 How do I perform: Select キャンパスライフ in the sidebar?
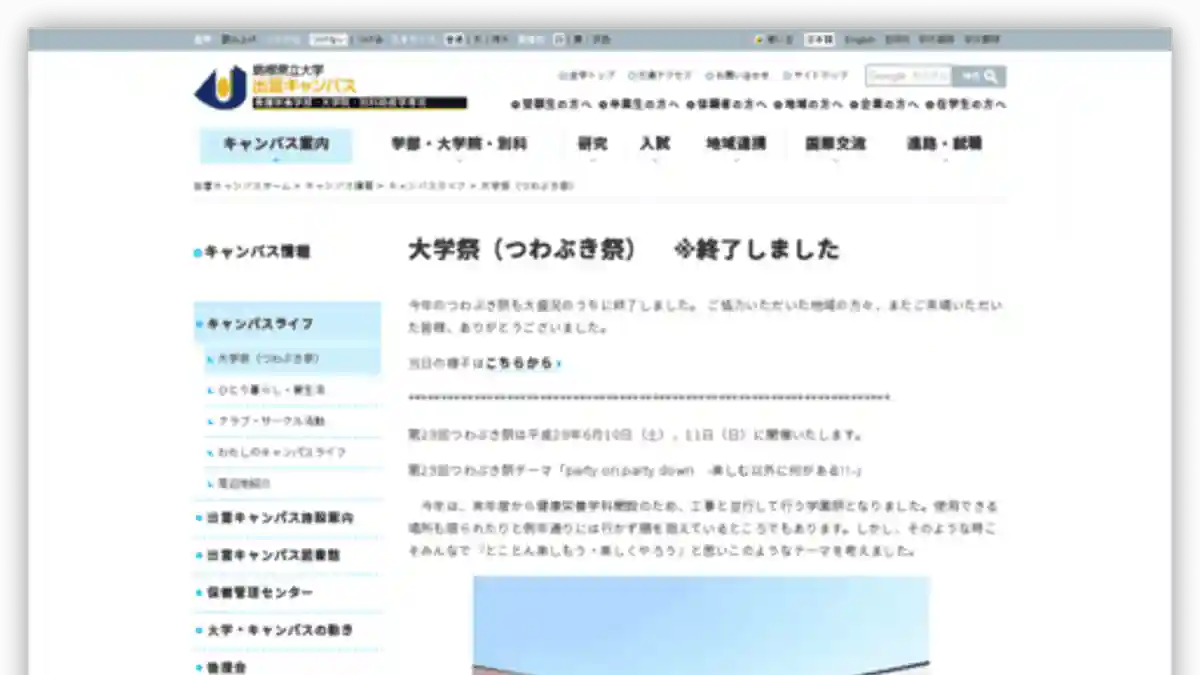click(x=260, y=324)
